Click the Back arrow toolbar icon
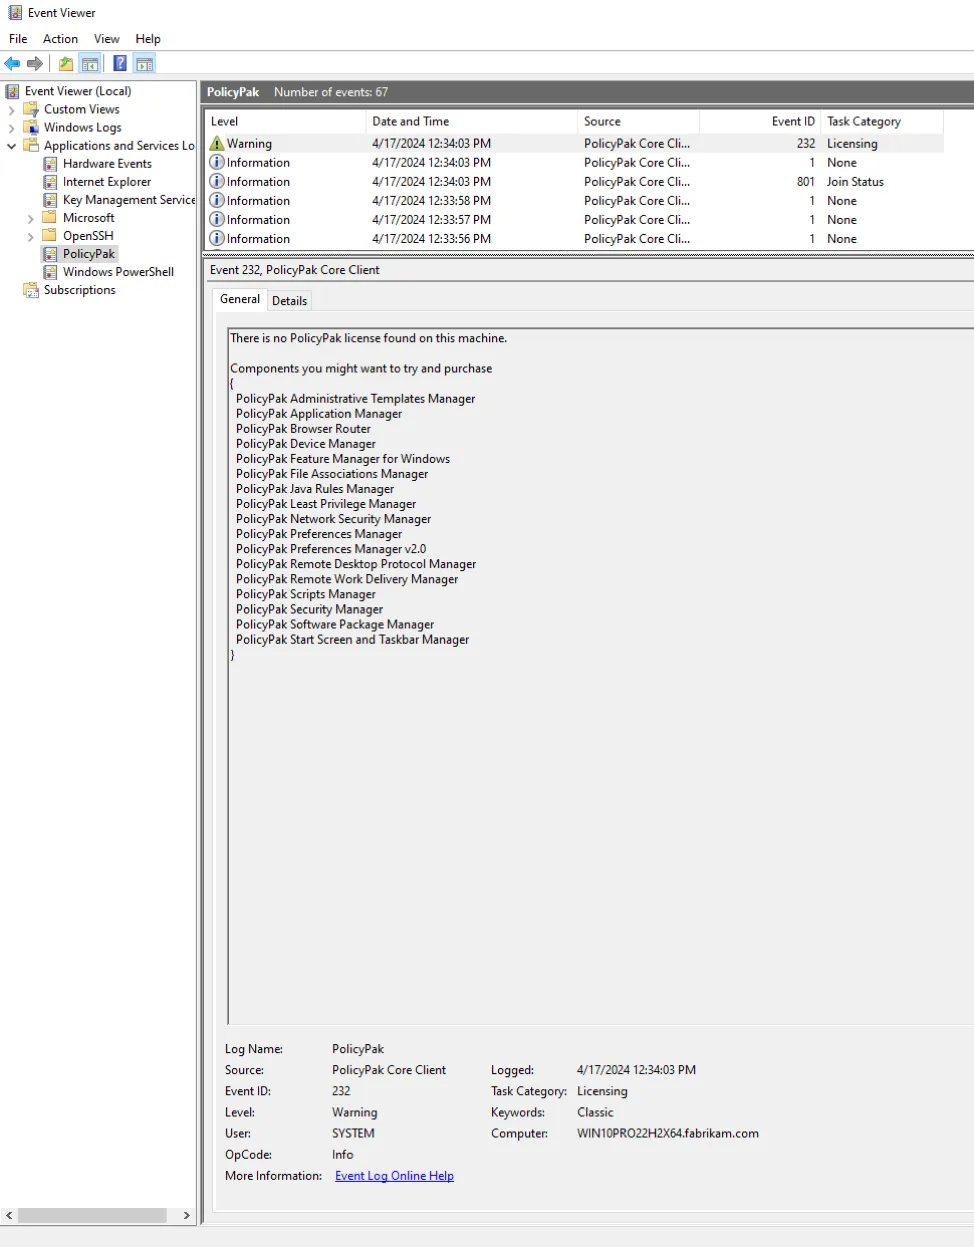The image size is (974, 1247). point(12,64)
